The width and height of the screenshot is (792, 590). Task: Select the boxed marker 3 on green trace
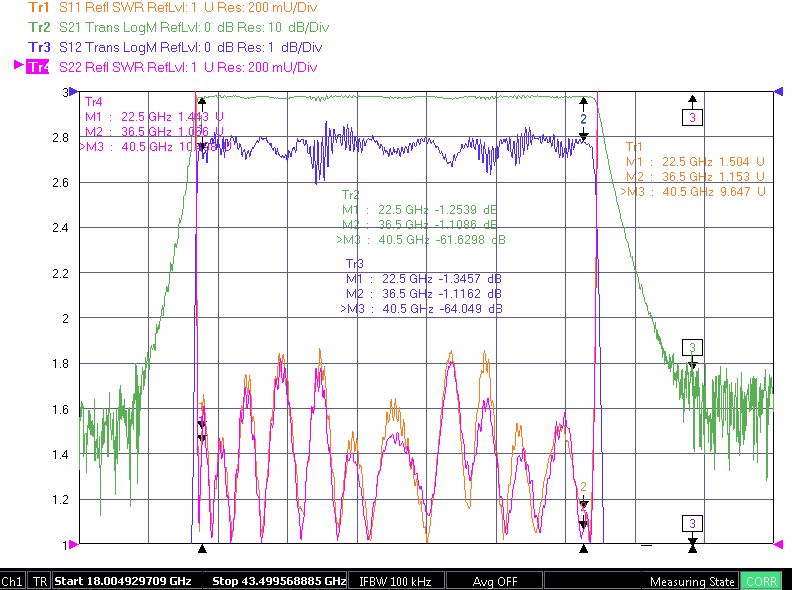[x=692, y=348]
